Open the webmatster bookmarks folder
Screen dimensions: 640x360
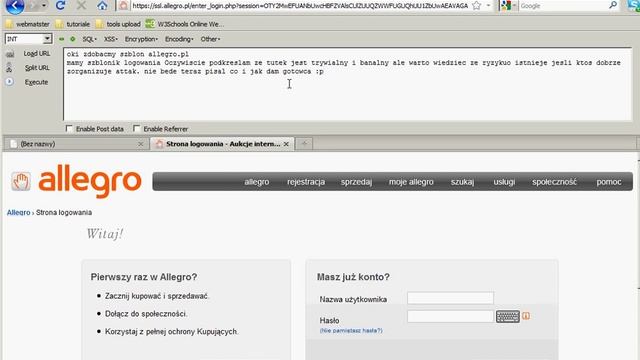pyautogui.click(x=28, y=24)
